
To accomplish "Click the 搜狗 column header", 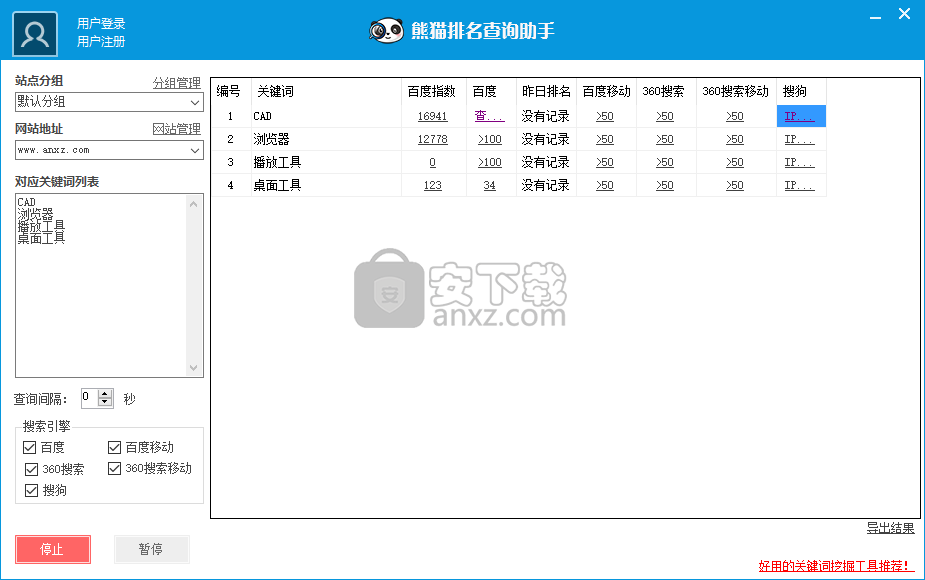I will [801, 91].
